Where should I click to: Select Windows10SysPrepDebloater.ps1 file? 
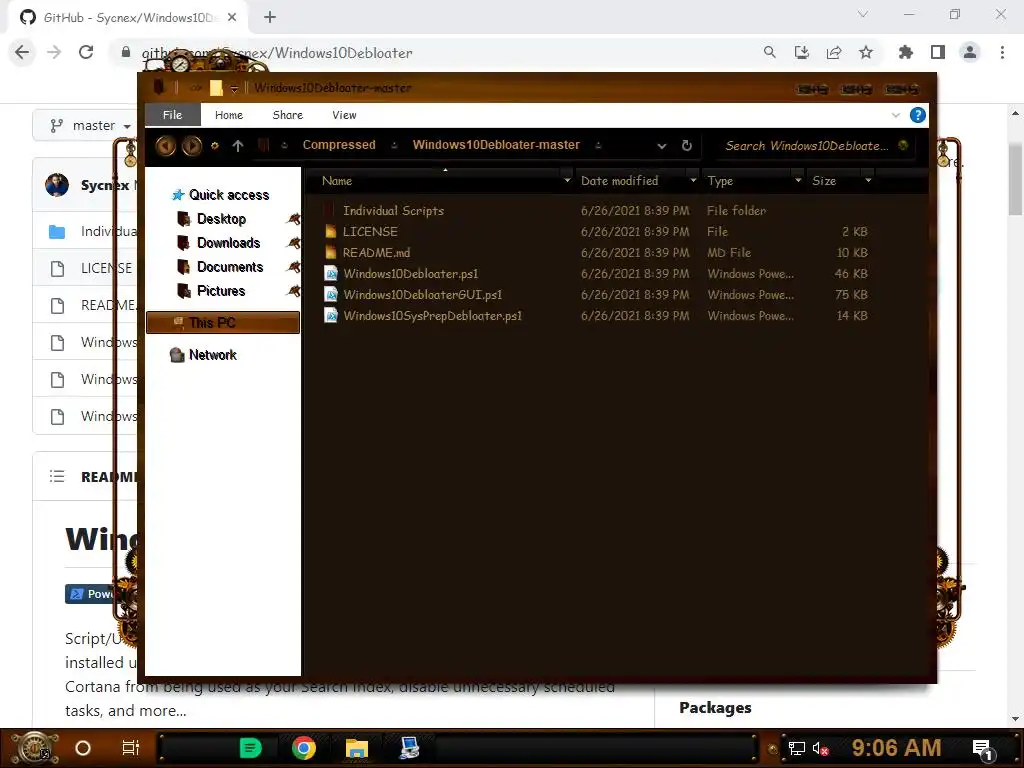(432, 315)
